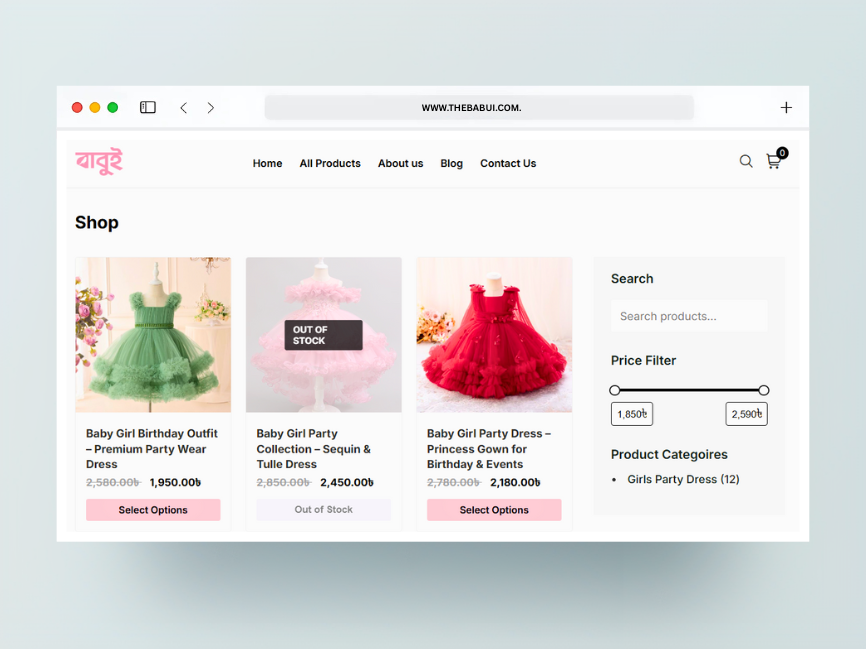This screenshot has height=649, width=866.
Task: Open Baby Girl Birthday Outfit product title
Action: pyautogui.click(x=152, y=449)
